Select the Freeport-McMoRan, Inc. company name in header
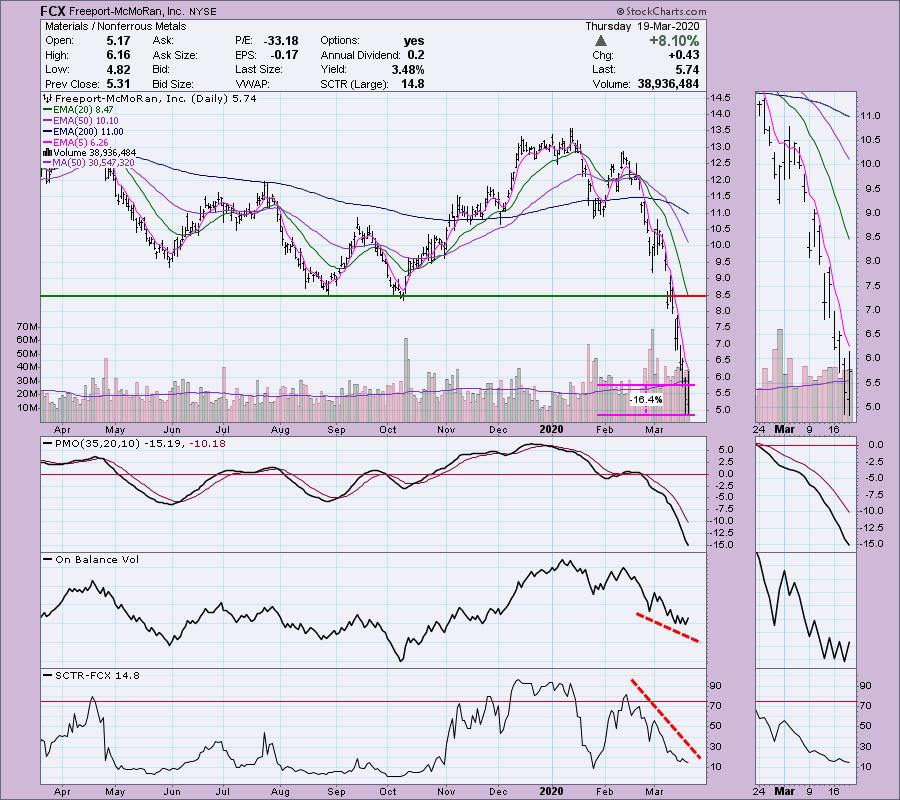Screen dimensions: 900x800 [x=126, y=11]
